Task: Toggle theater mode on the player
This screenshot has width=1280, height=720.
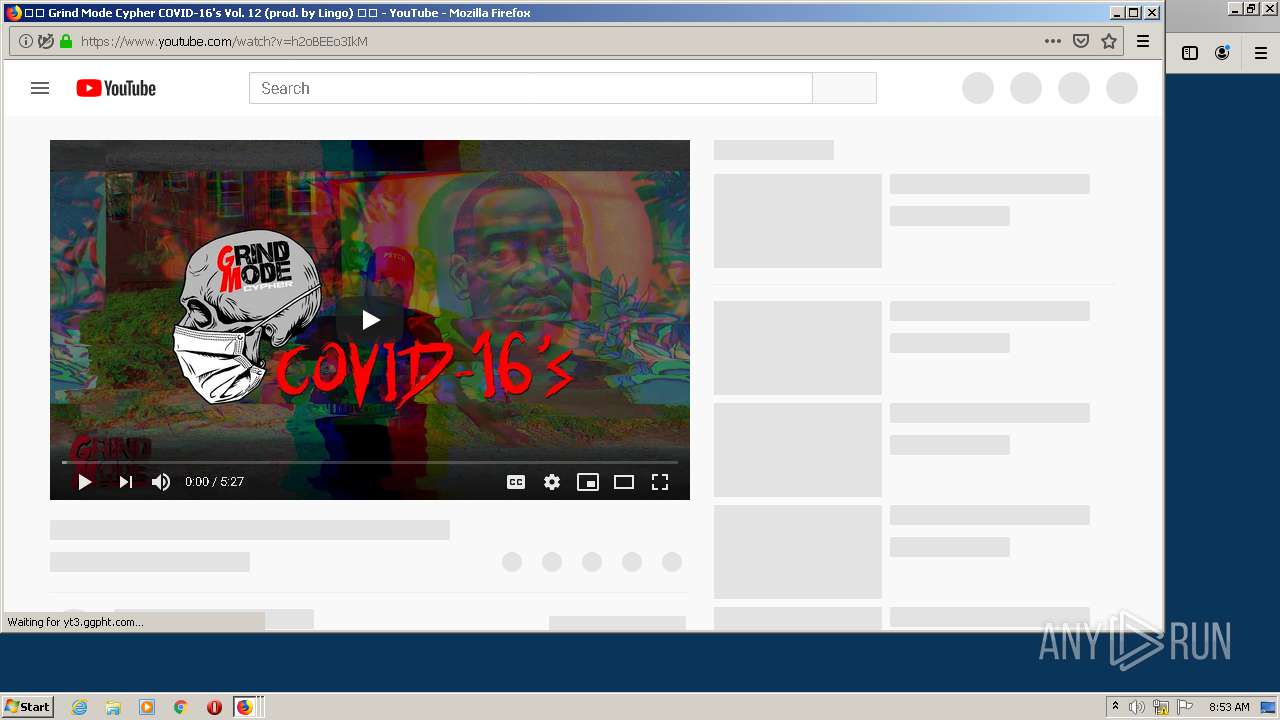Action: [x=624, y=482]
